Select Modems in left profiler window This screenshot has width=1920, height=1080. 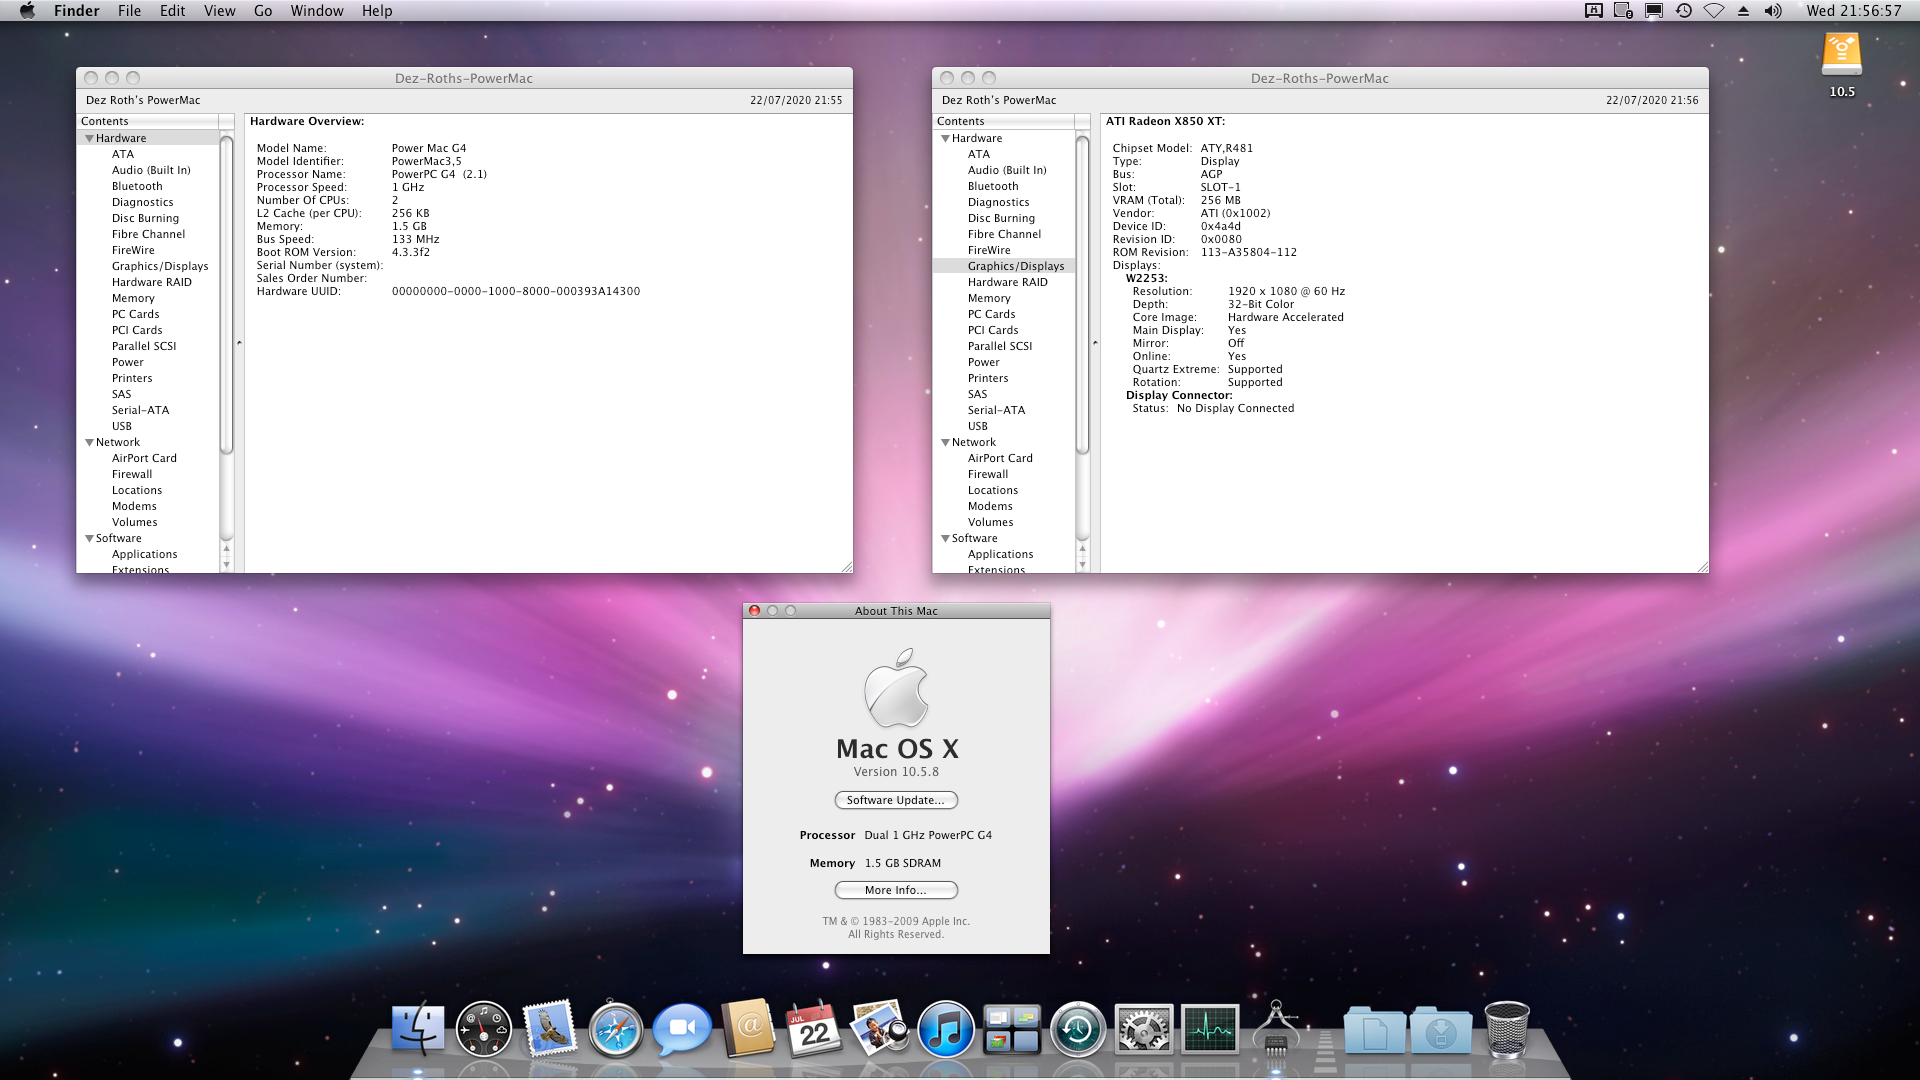click(x=134, y=506)
